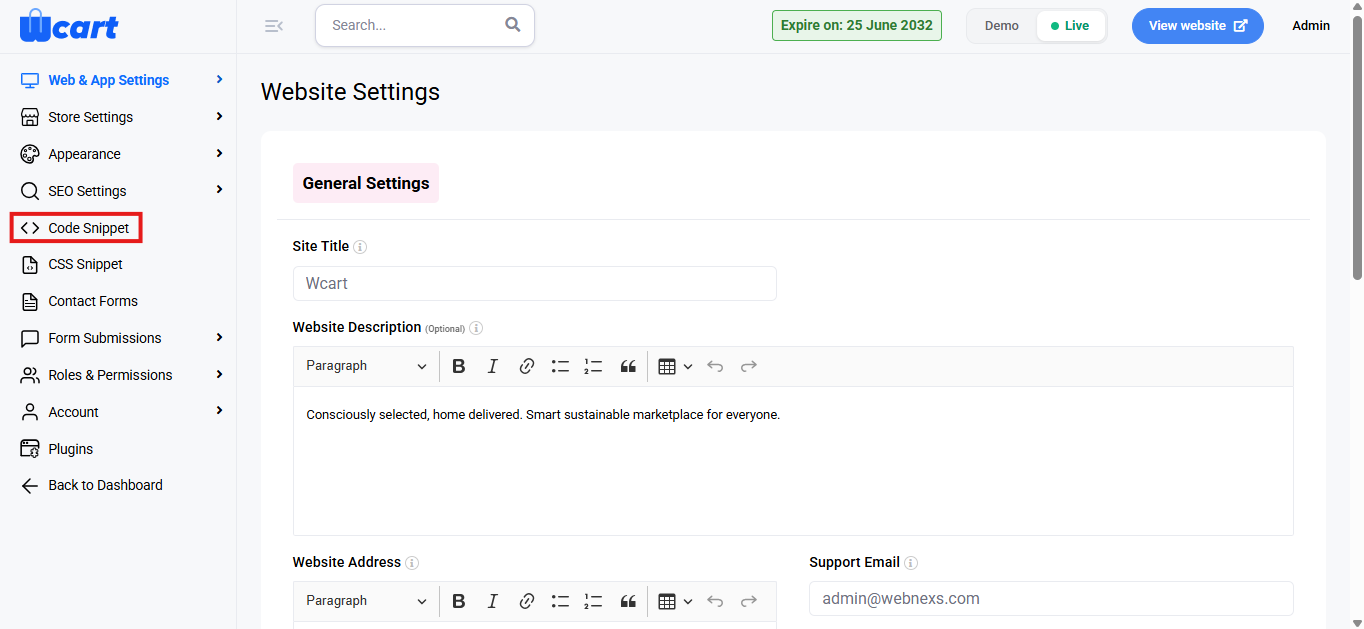The image size is (1364, 629).
Task: Expand Form Submissions chevron
Action: click(219, 337)
